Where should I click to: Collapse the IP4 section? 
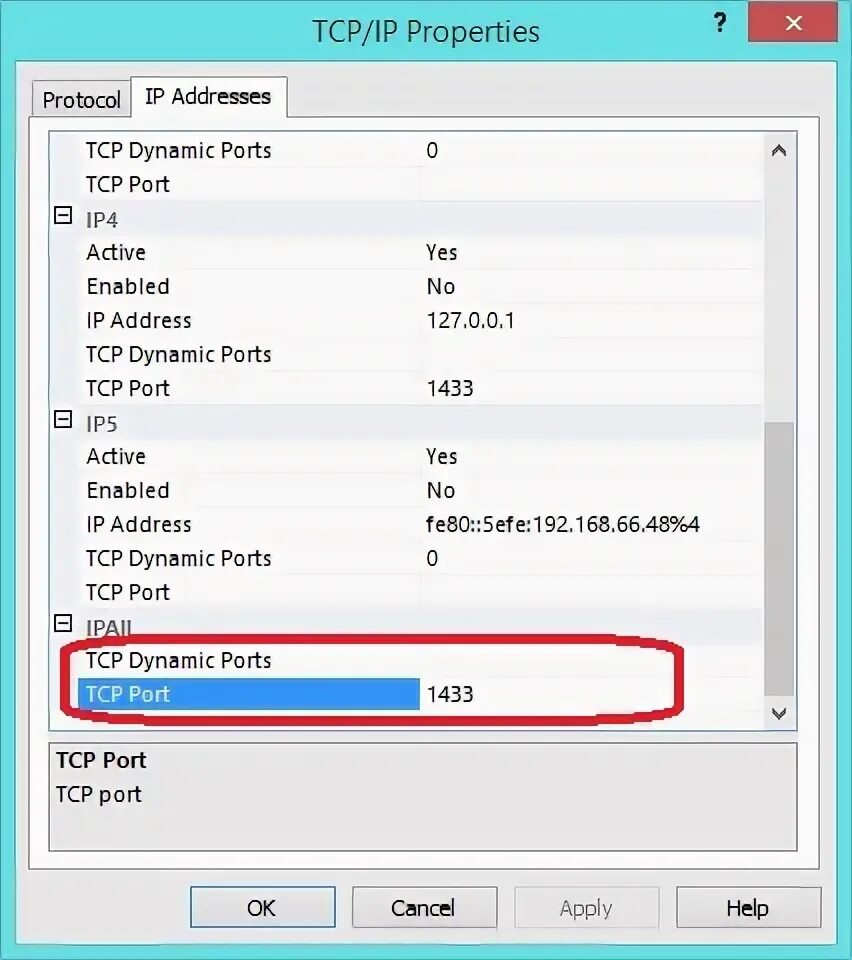(62, 214)
